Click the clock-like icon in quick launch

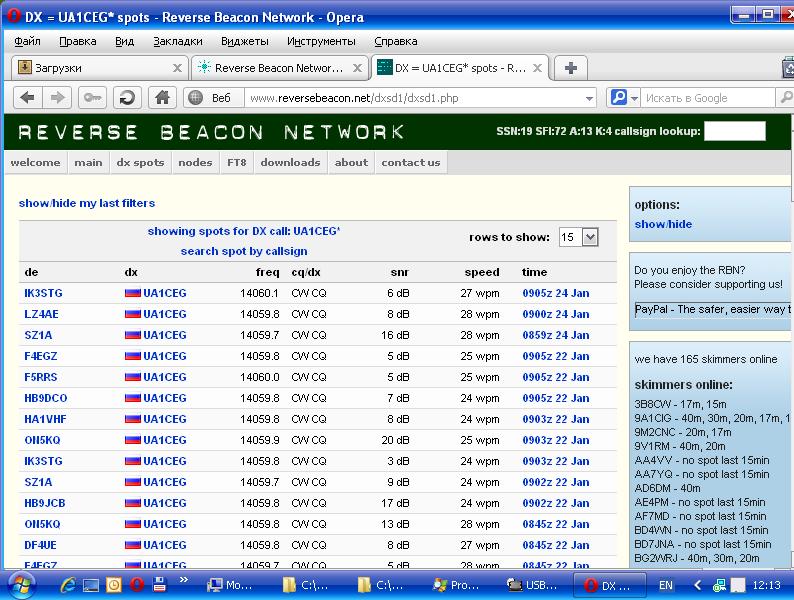pos(114,585)
